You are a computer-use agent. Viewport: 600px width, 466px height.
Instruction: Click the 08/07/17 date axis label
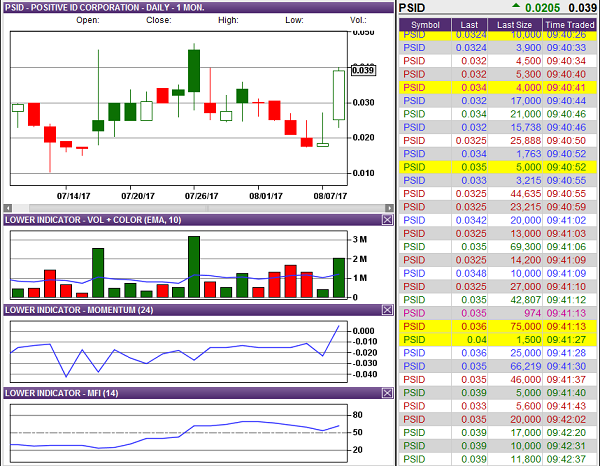tap(330, 196)
